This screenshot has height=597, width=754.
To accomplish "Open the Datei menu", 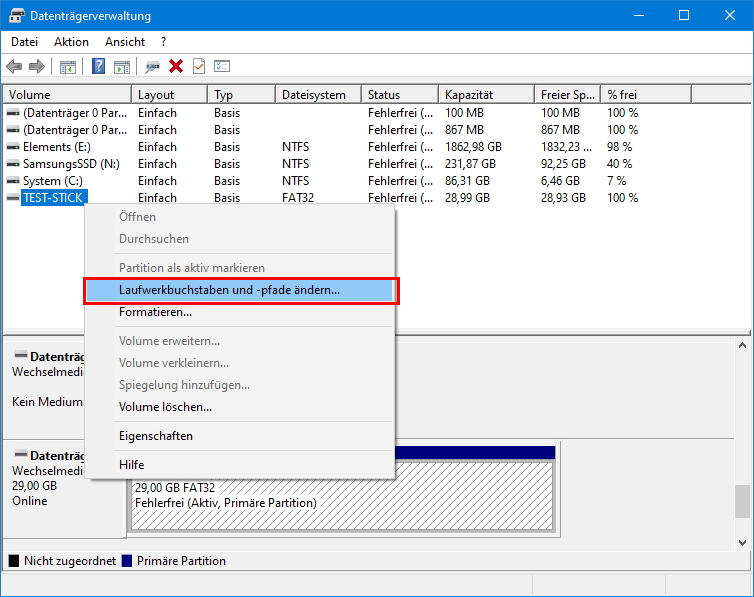I will tap(25, 42).
